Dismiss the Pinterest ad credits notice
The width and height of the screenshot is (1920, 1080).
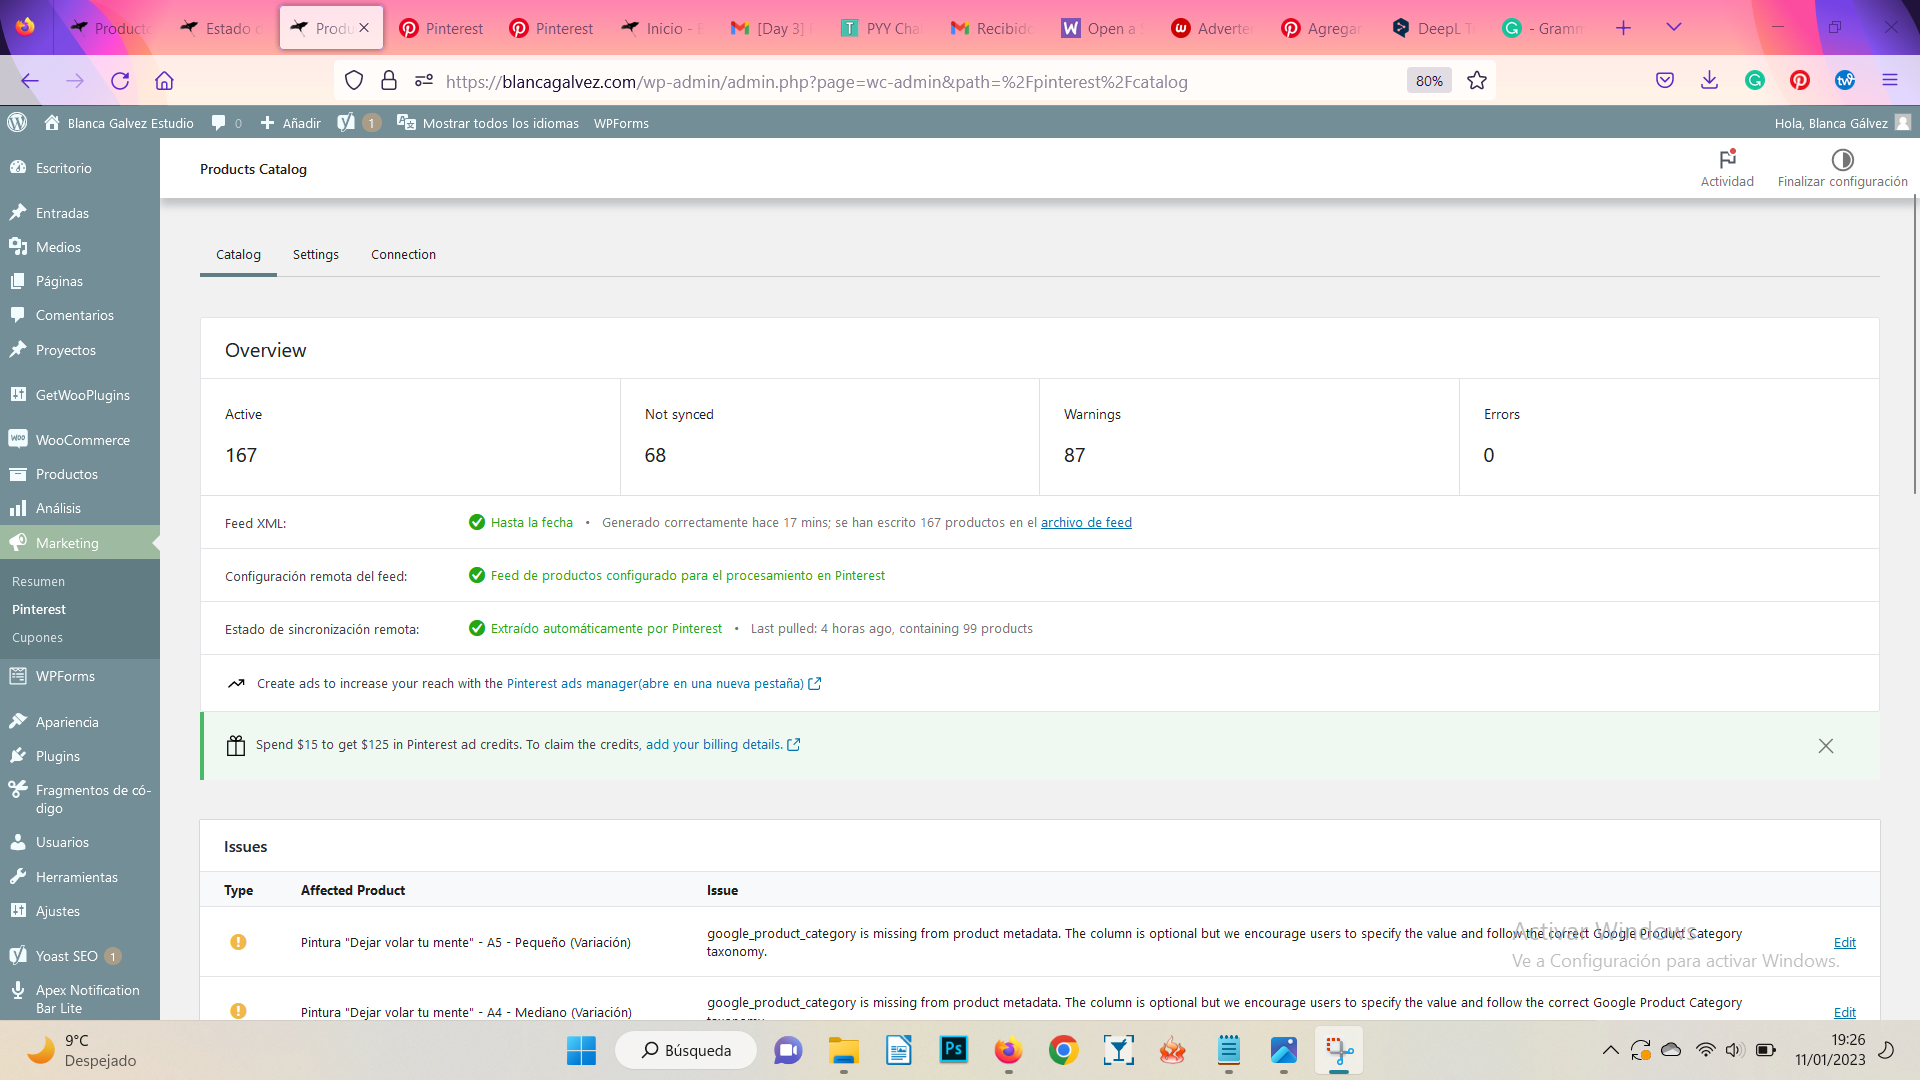click(1825, 746)
